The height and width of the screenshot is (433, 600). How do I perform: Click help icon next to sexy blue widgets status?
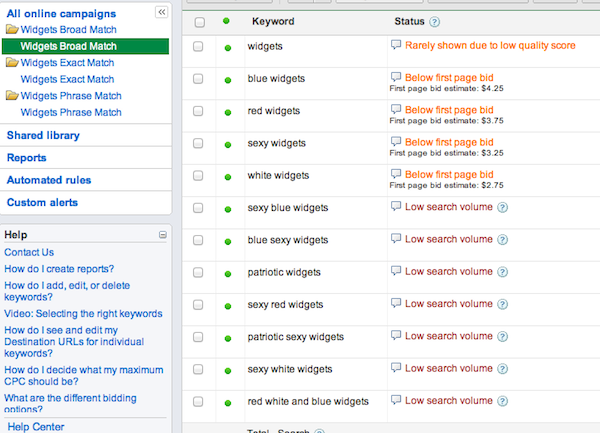click(x=502, y=207)
